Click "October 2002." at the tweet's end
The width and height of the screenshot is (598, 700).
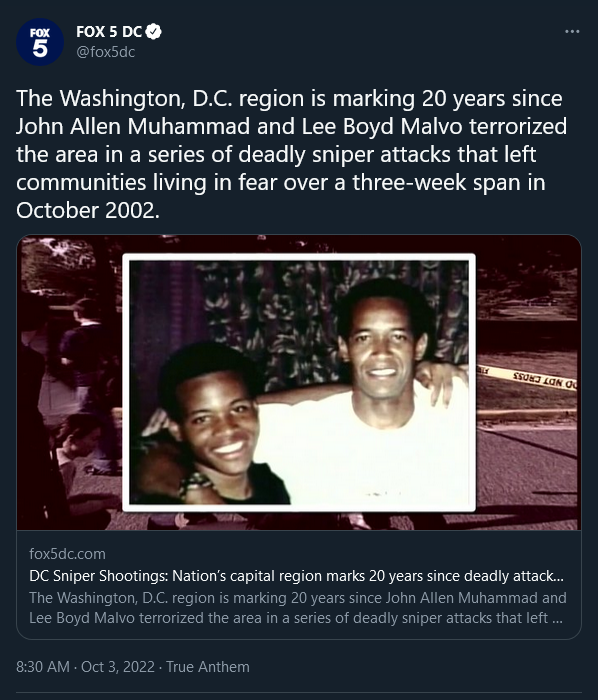[x=88, y=210]
